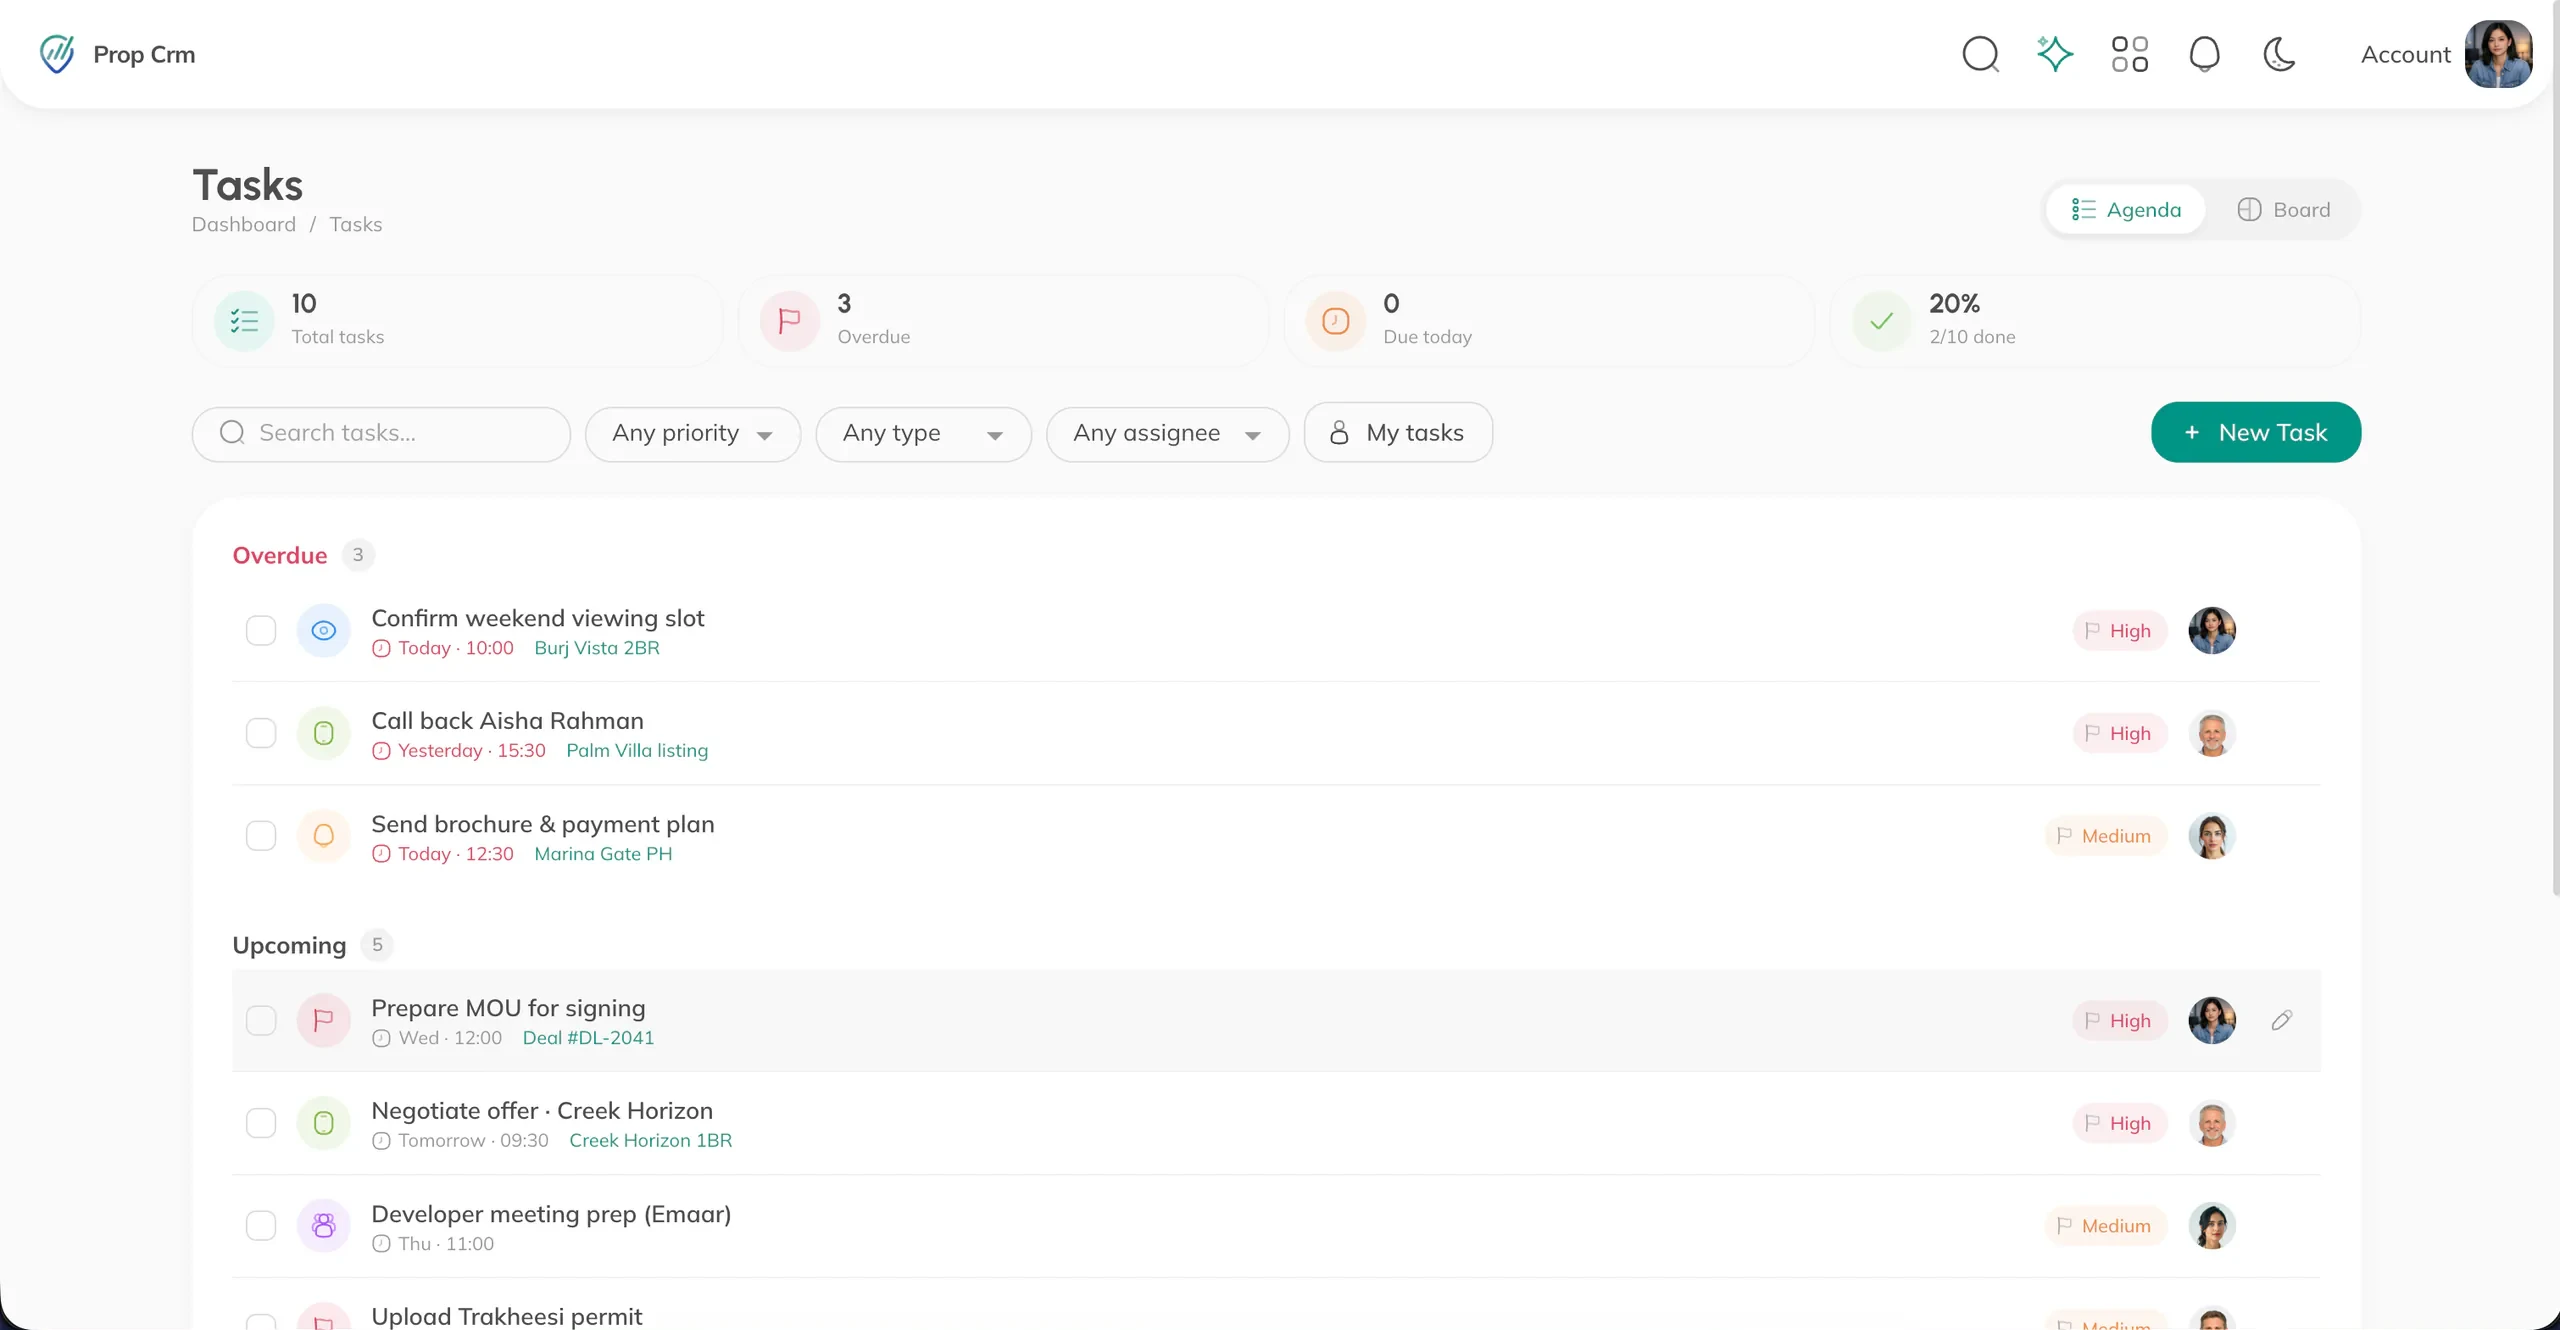The height and width of the screenshot is (1330, 2560).
Task: Open Deal #DL-2041 link
Action: [x=588, y=1038]
